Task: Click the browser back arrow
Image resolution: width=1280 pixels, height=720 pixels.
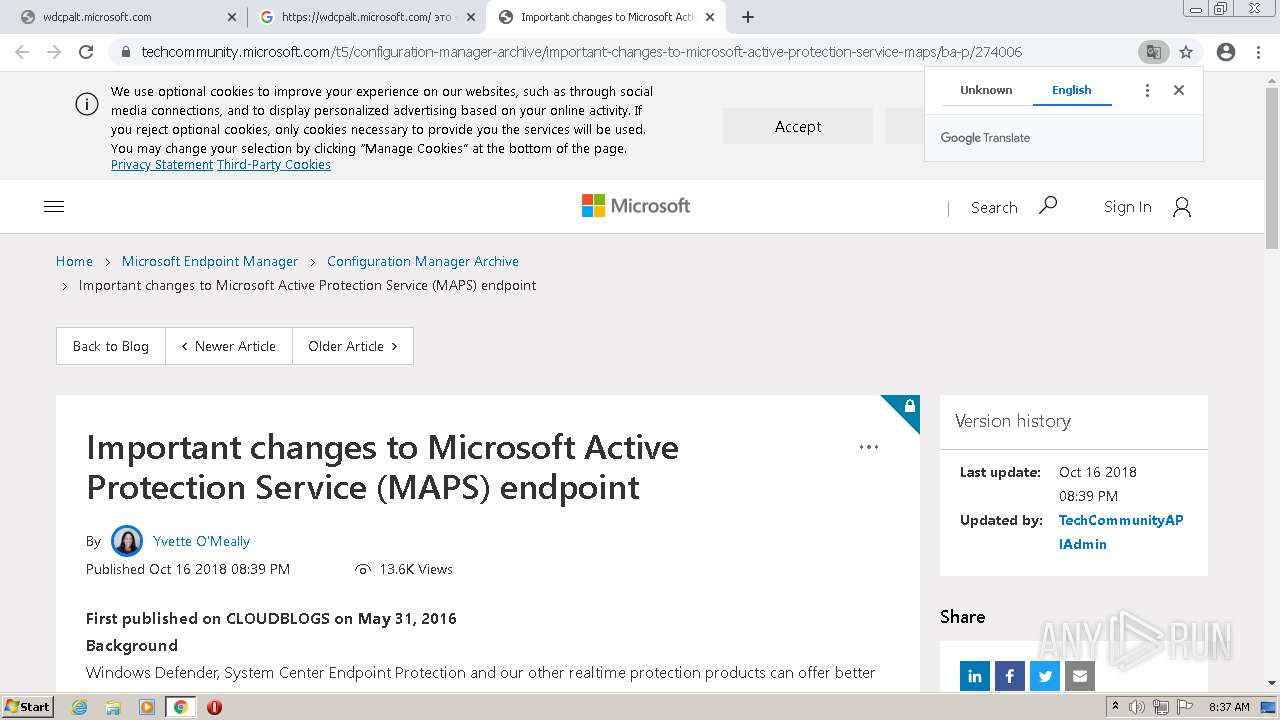Action: (22, 52)
